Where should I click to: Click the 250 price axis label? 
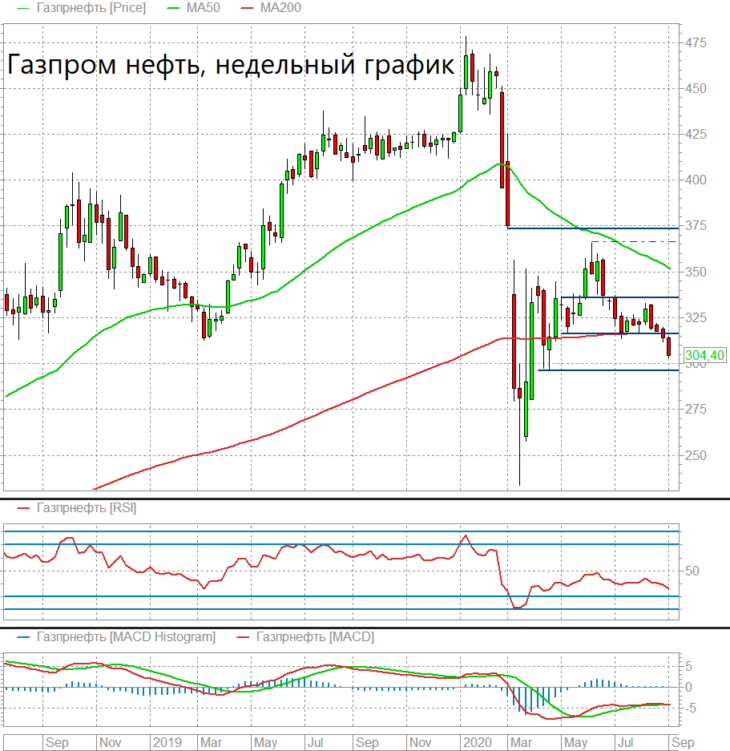point(696,455)
